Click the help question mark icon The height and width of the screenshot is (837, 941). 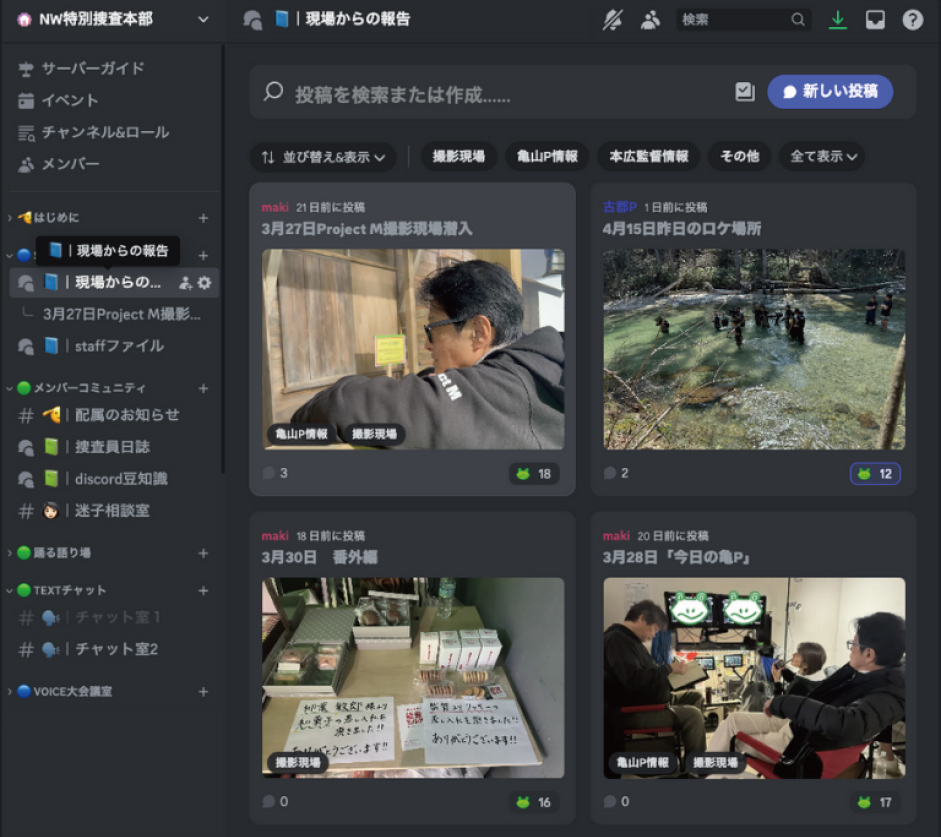pos(912,20)
